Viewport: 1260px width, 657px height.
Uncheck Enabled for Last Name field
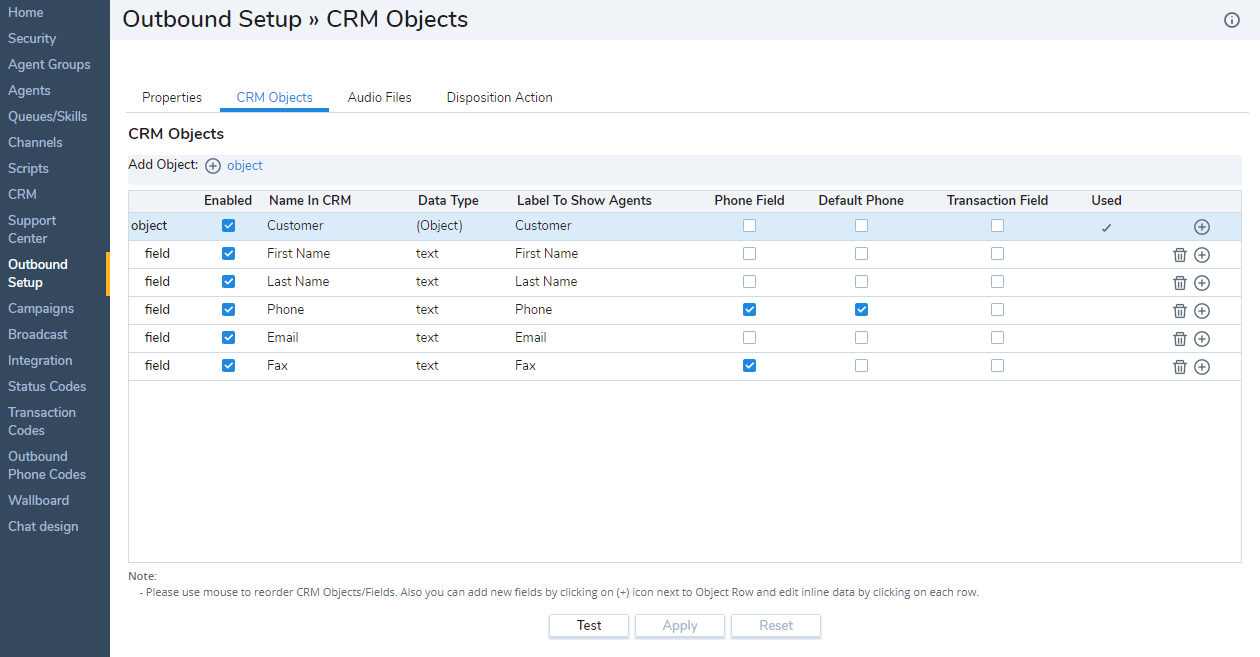pyautogui.click(x=228, y=282)
